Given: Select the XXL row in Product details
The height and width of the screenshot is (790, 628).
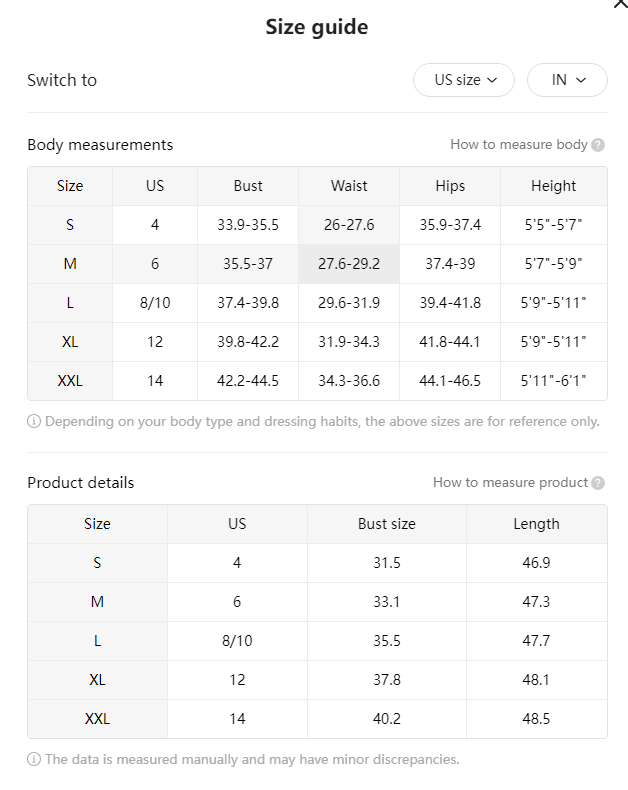Looking at the screenshot, I should tap(317, 719).
